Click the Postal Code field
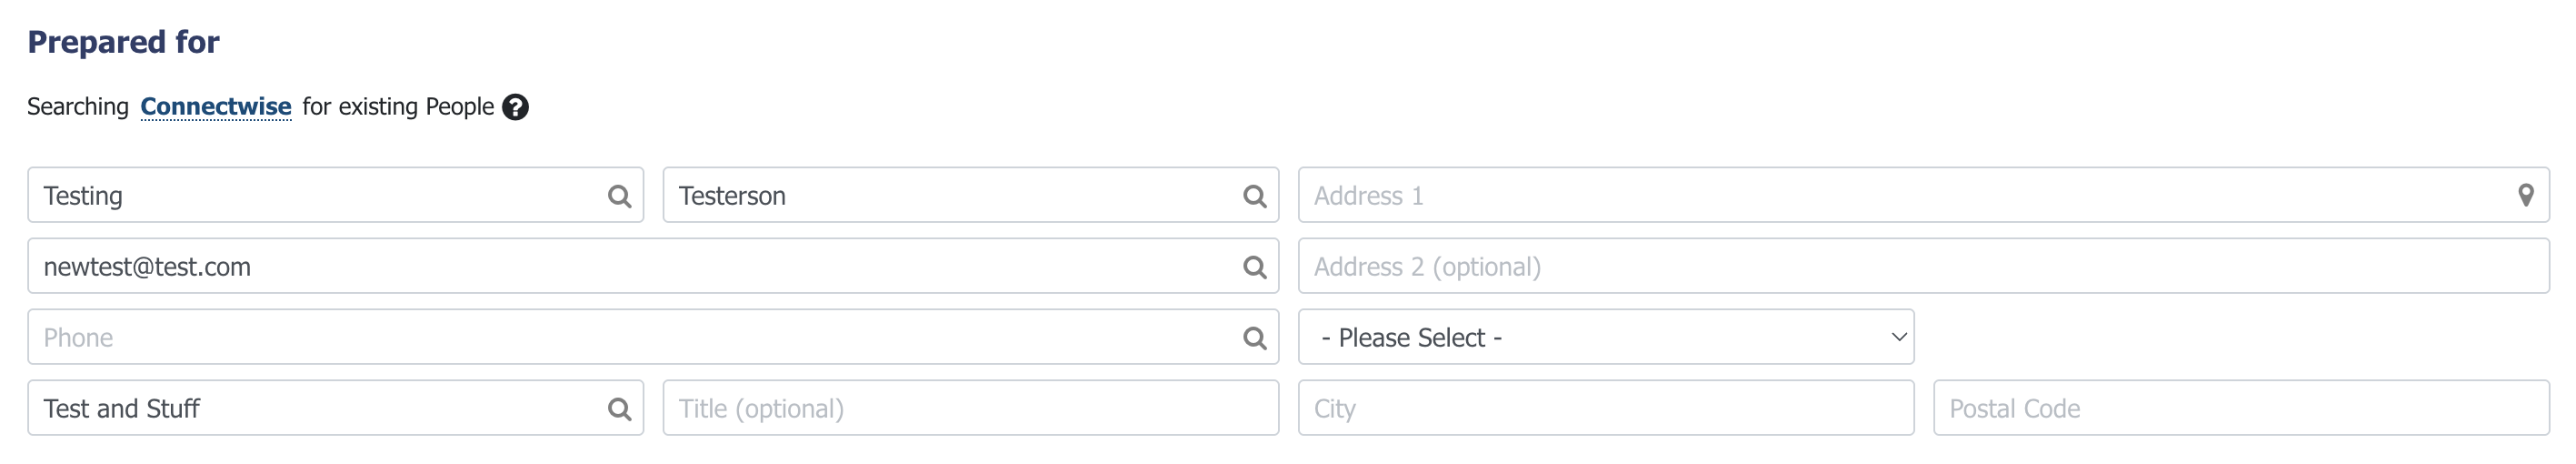2576x464 pixels. [x=2240, y=409]
